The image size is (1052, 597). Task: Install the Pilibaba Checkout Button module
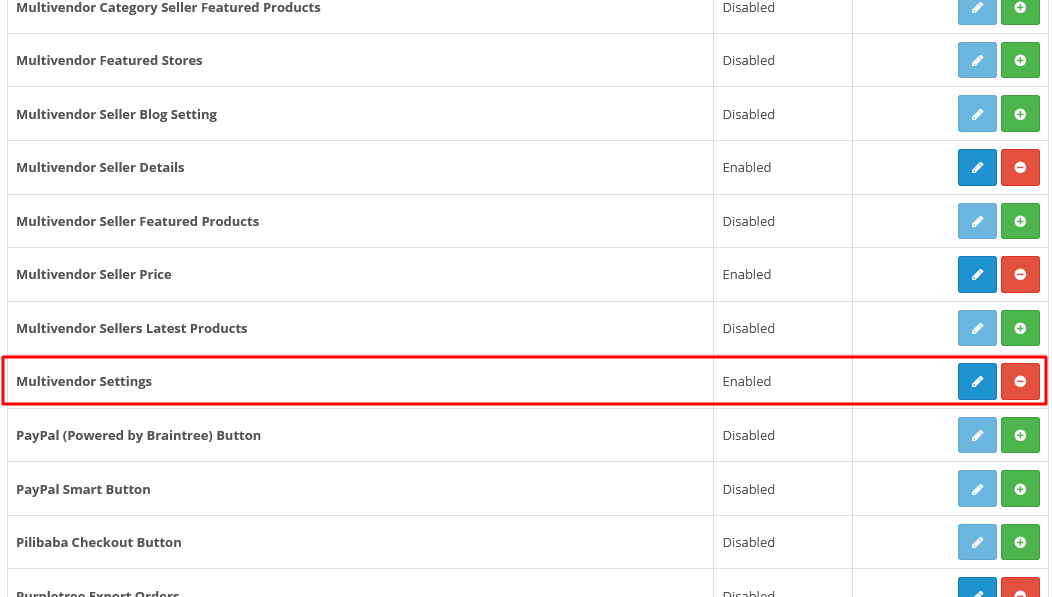(x=1020, y=542)
